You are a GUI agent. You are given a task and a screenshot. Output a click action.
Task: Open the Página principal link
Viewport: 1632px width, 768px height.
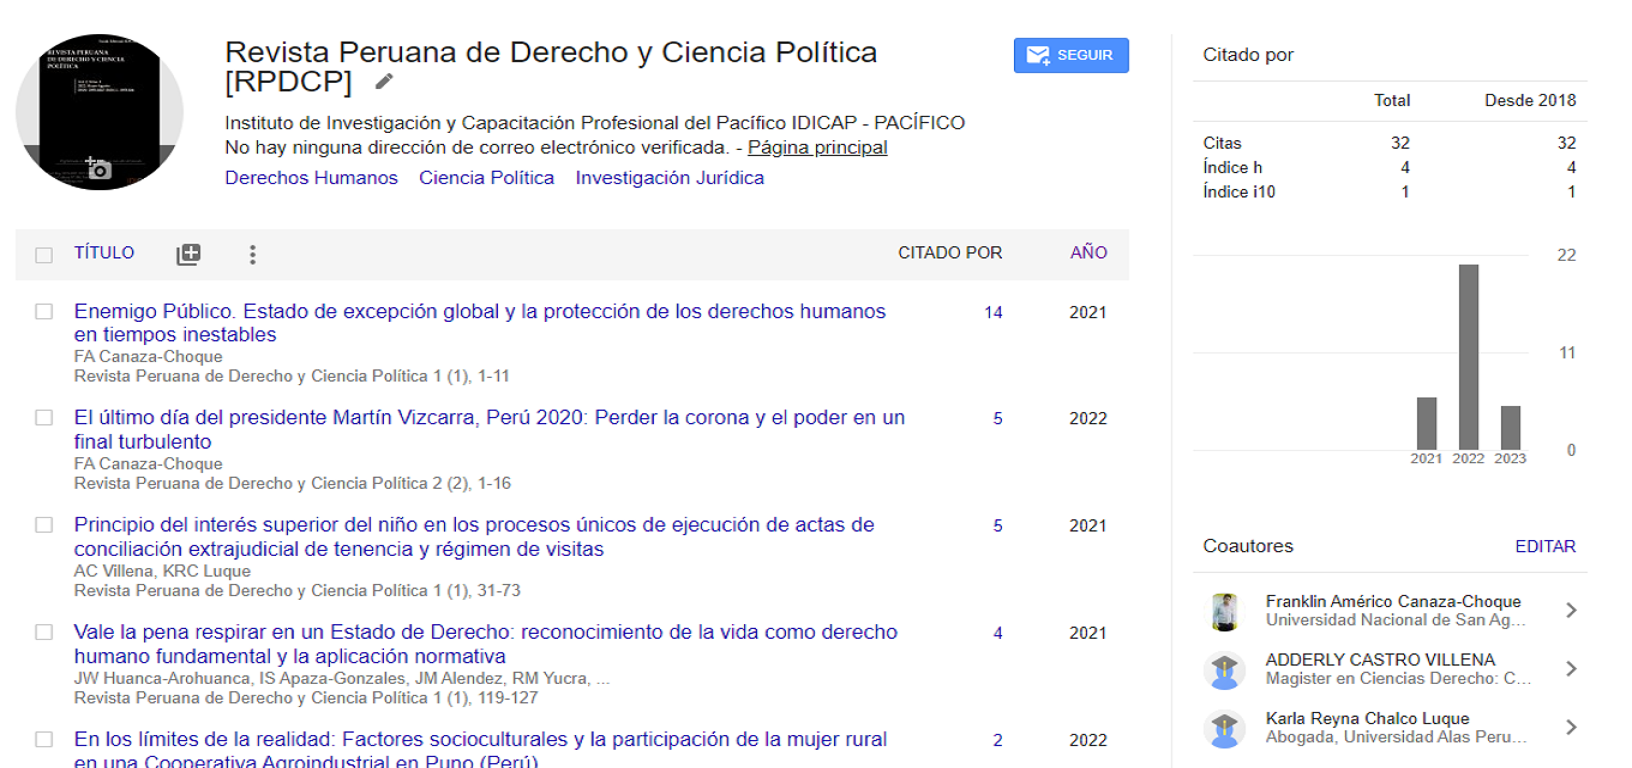coord(817,147)
